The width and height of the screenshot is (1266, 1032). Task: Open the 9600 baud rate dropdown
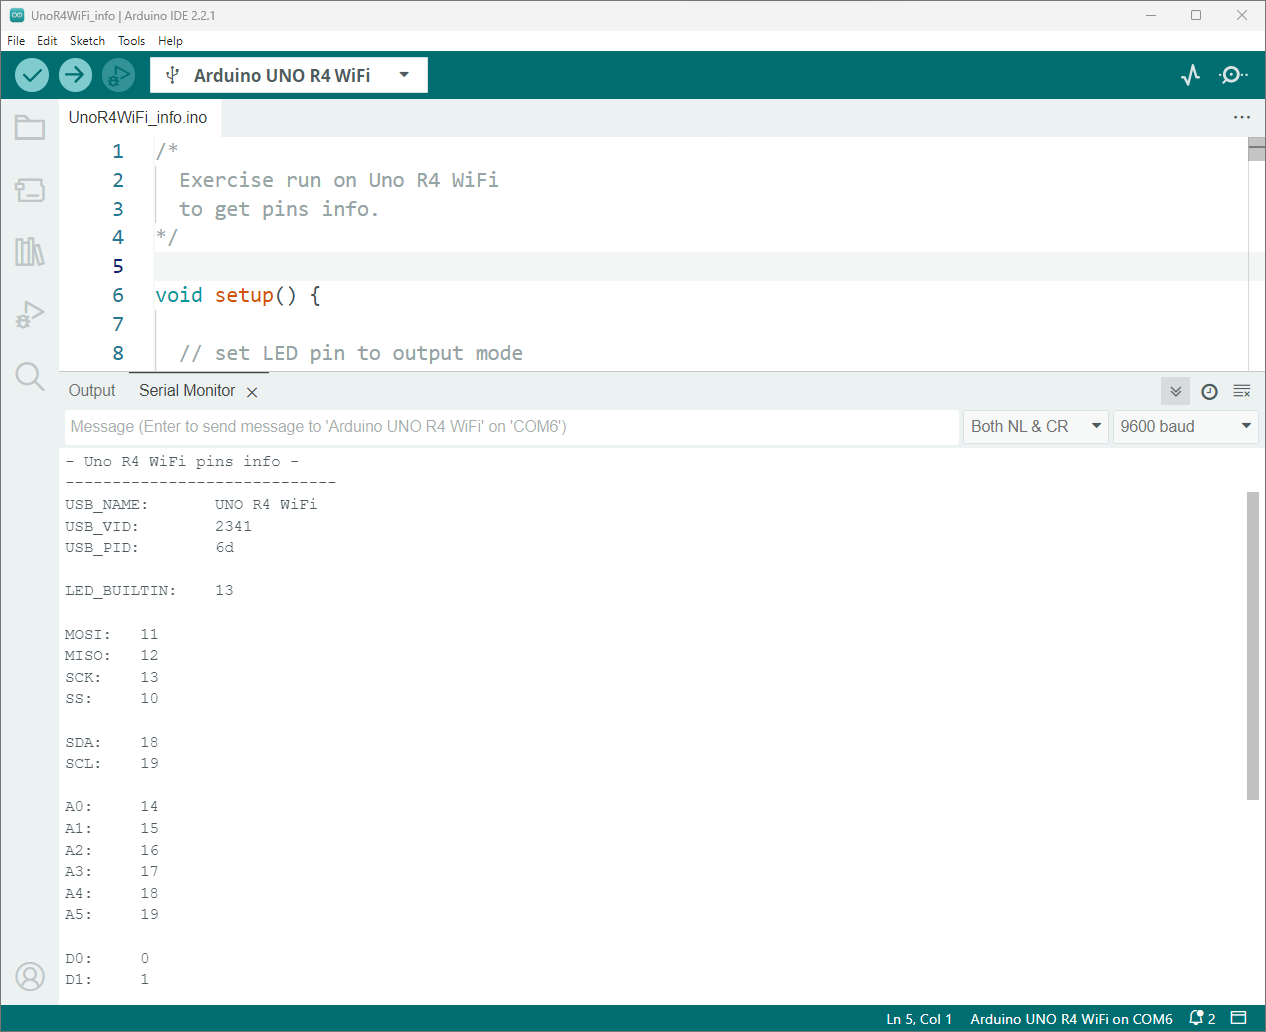point(1185,426)
